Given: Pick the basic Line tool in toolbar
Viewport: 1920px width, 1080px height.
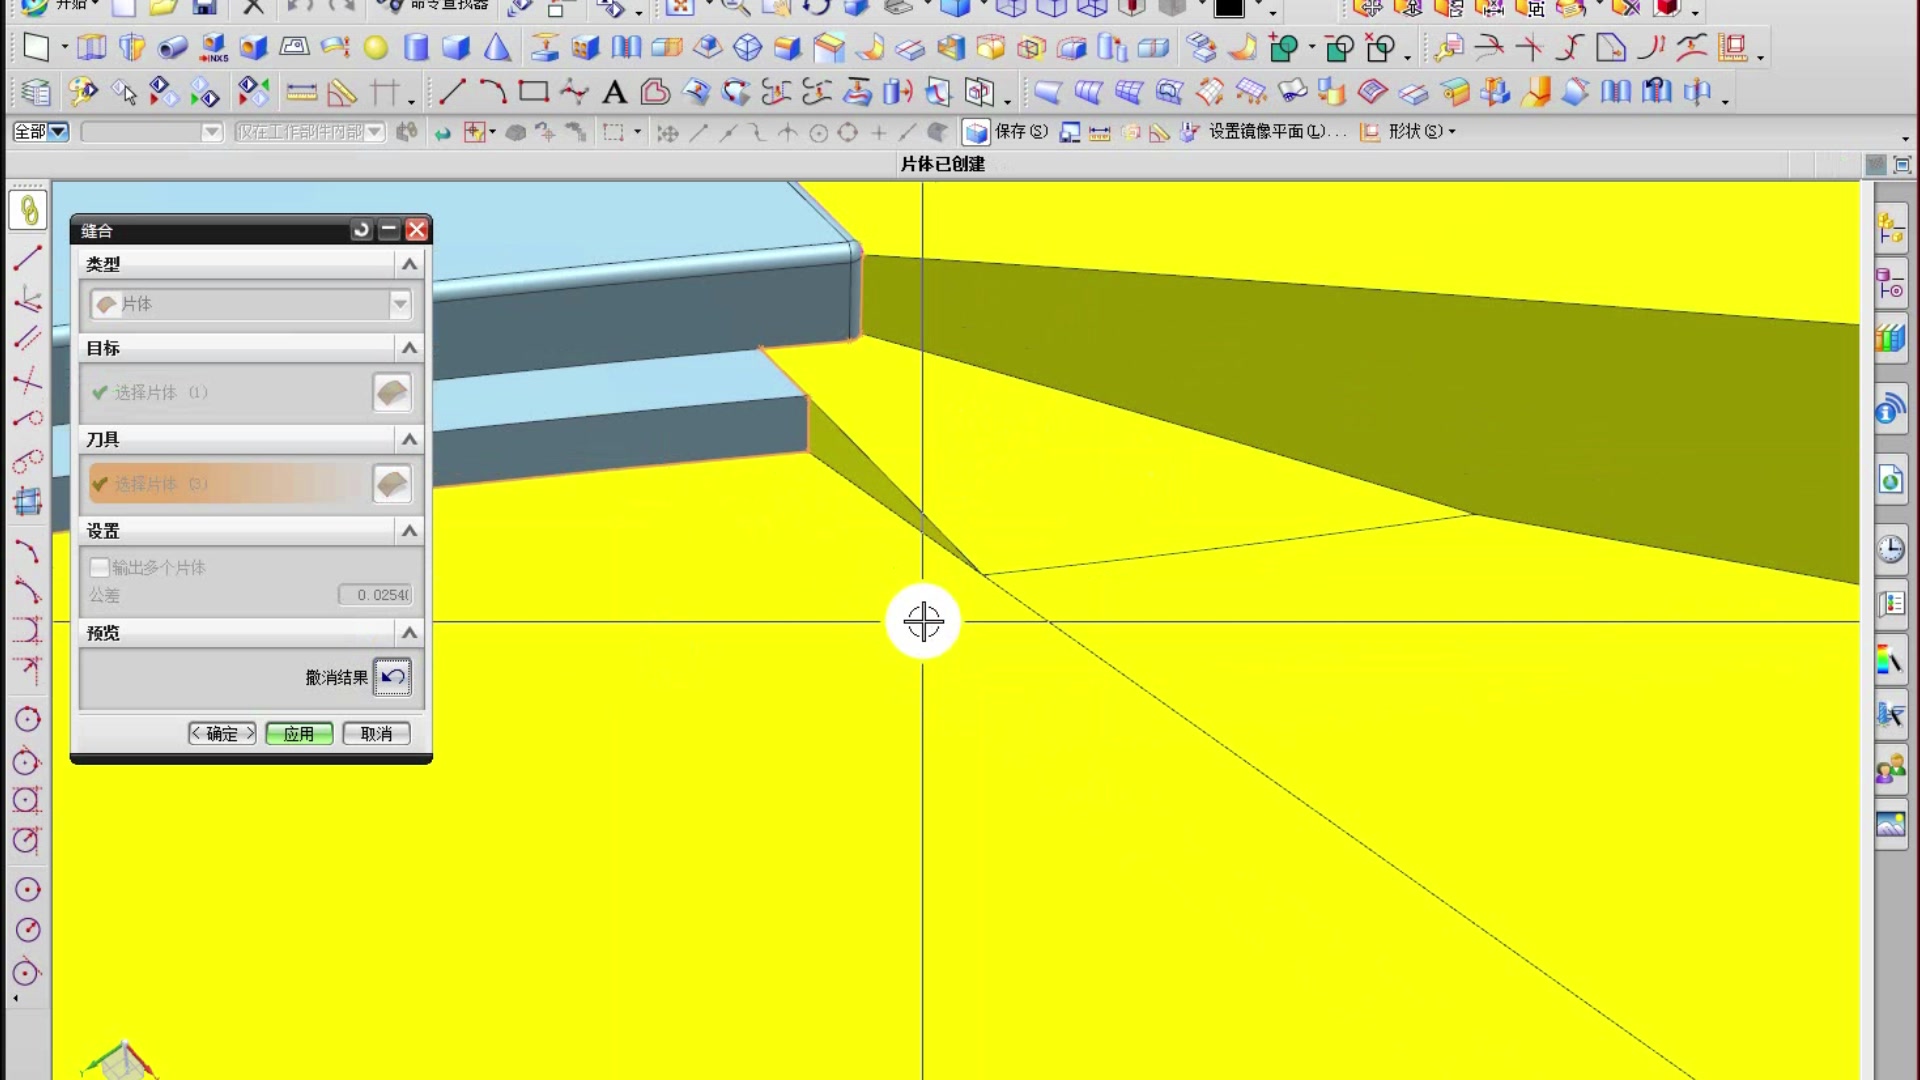Looking at the screenshot, I should pos(452,92).
